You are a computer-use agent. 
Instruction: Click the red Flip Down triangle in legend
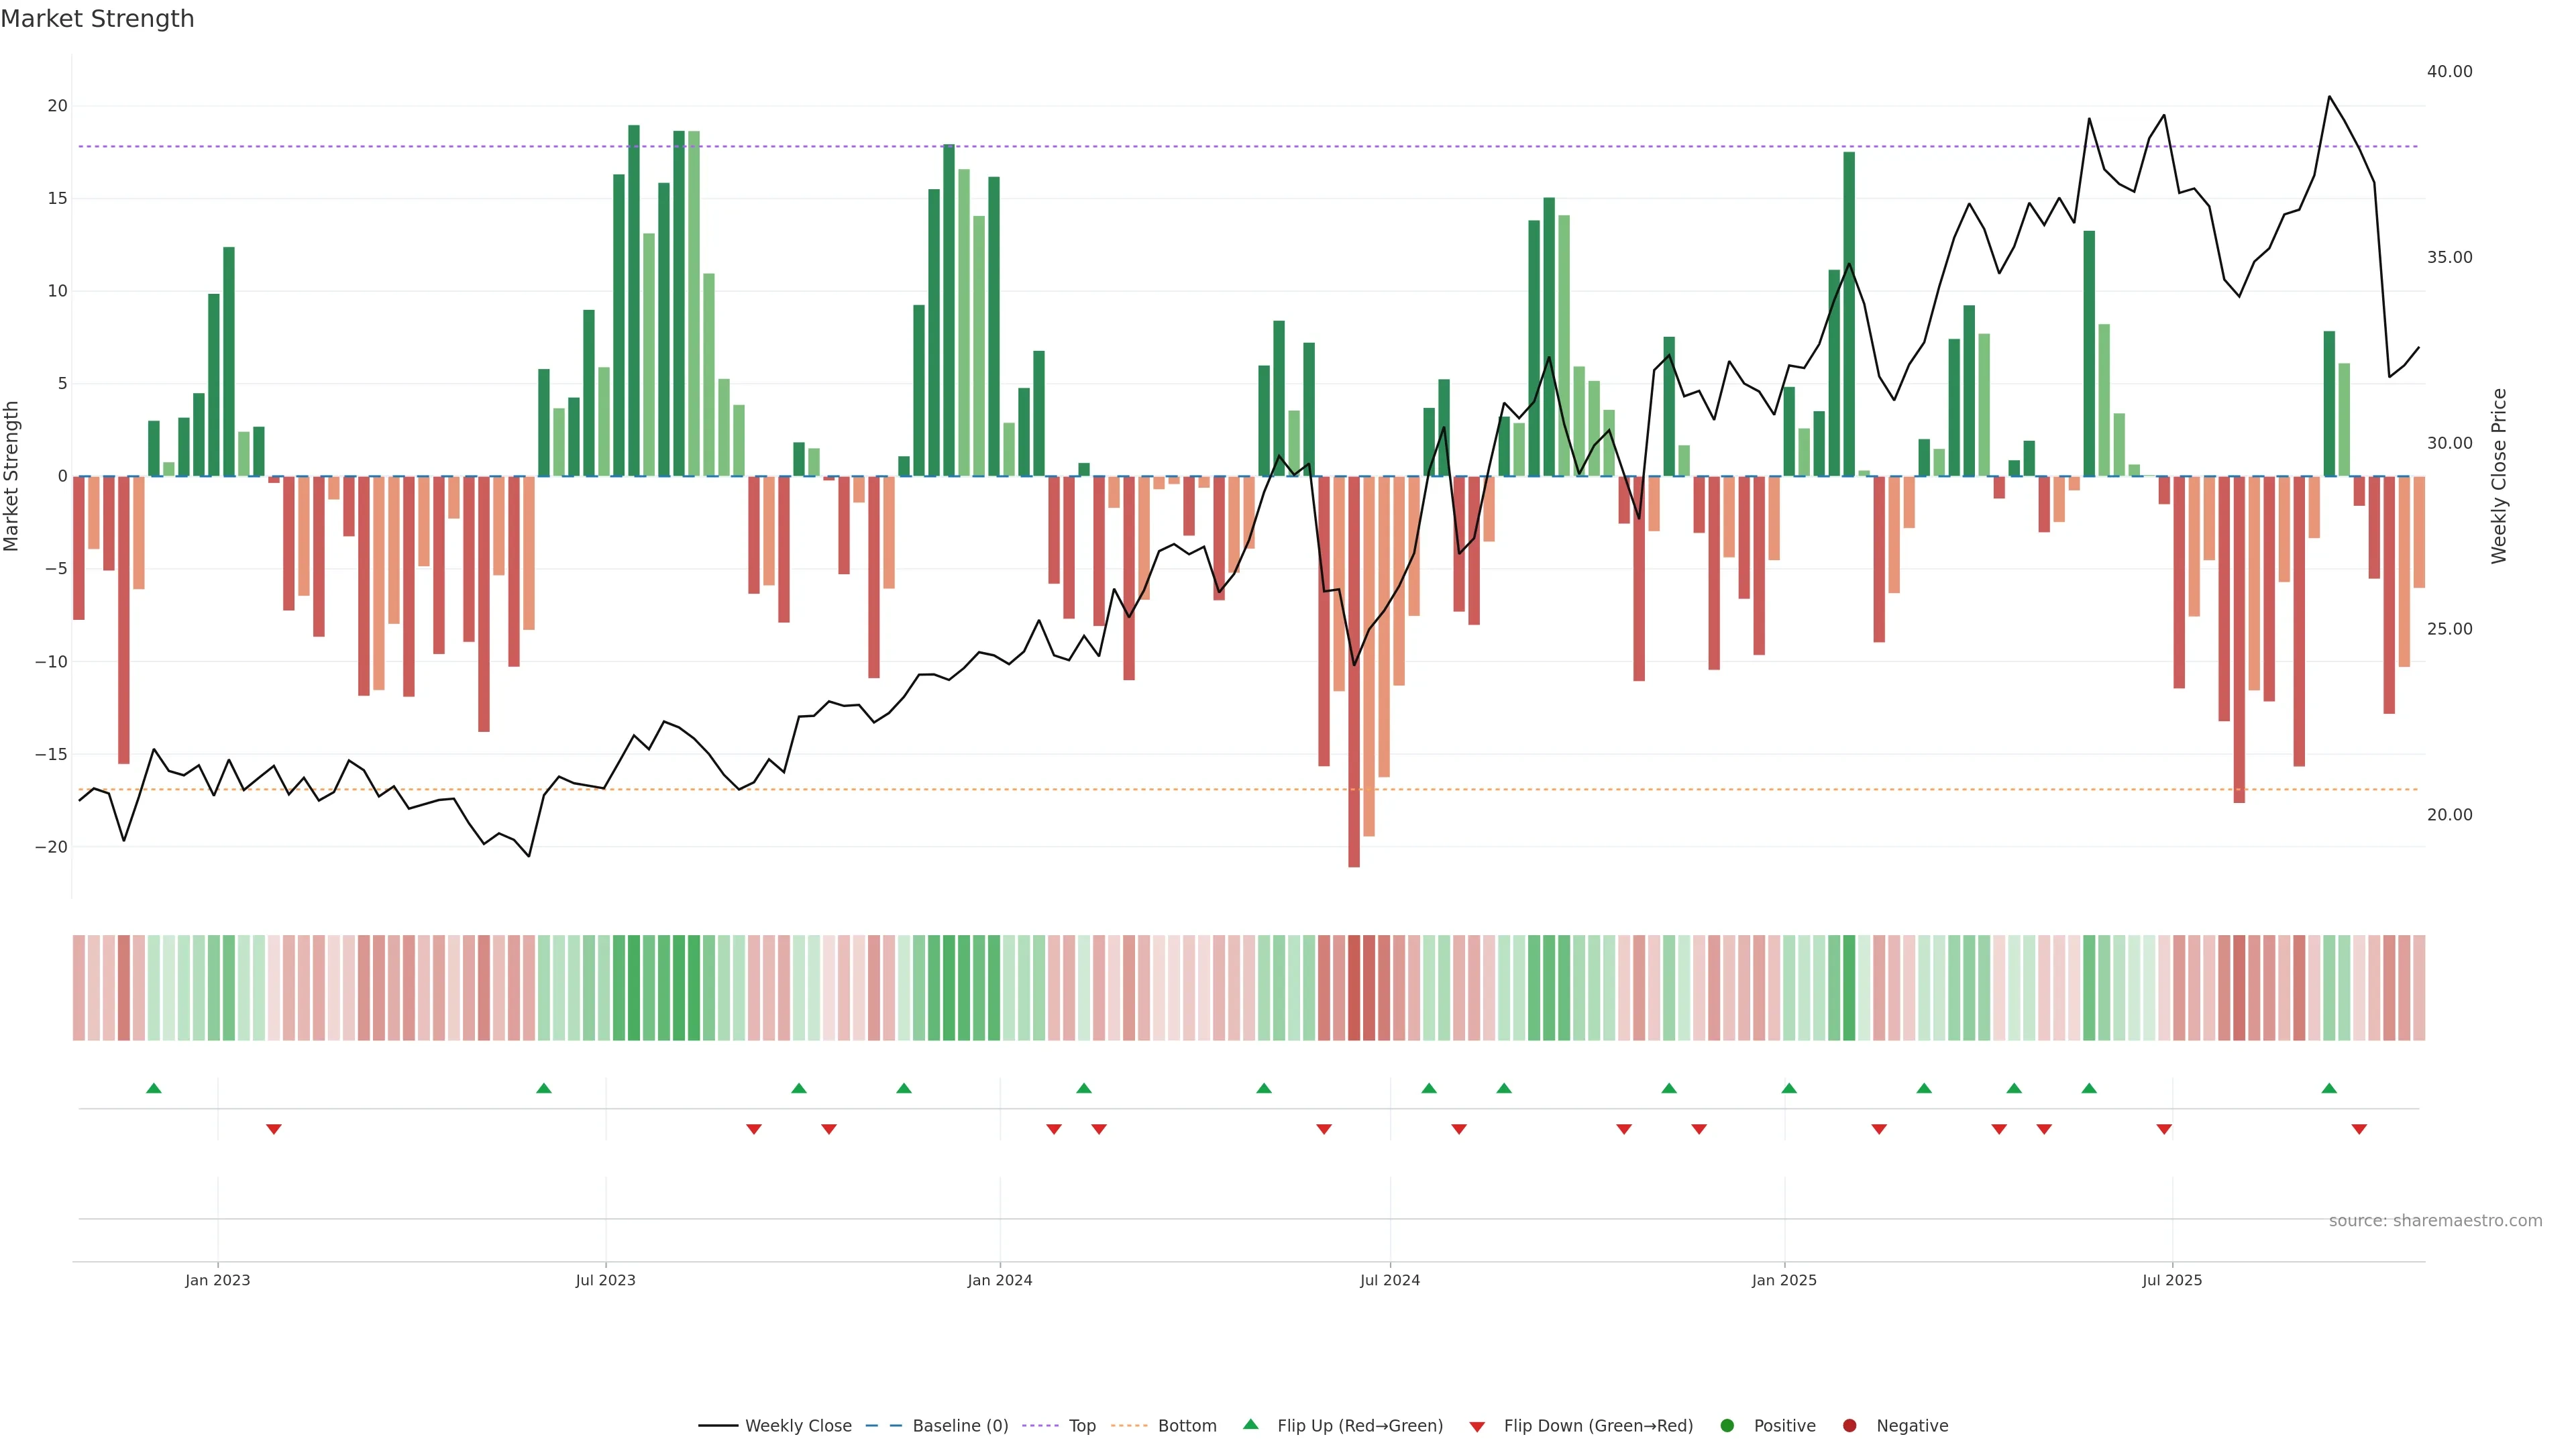coord(1477,1427)
